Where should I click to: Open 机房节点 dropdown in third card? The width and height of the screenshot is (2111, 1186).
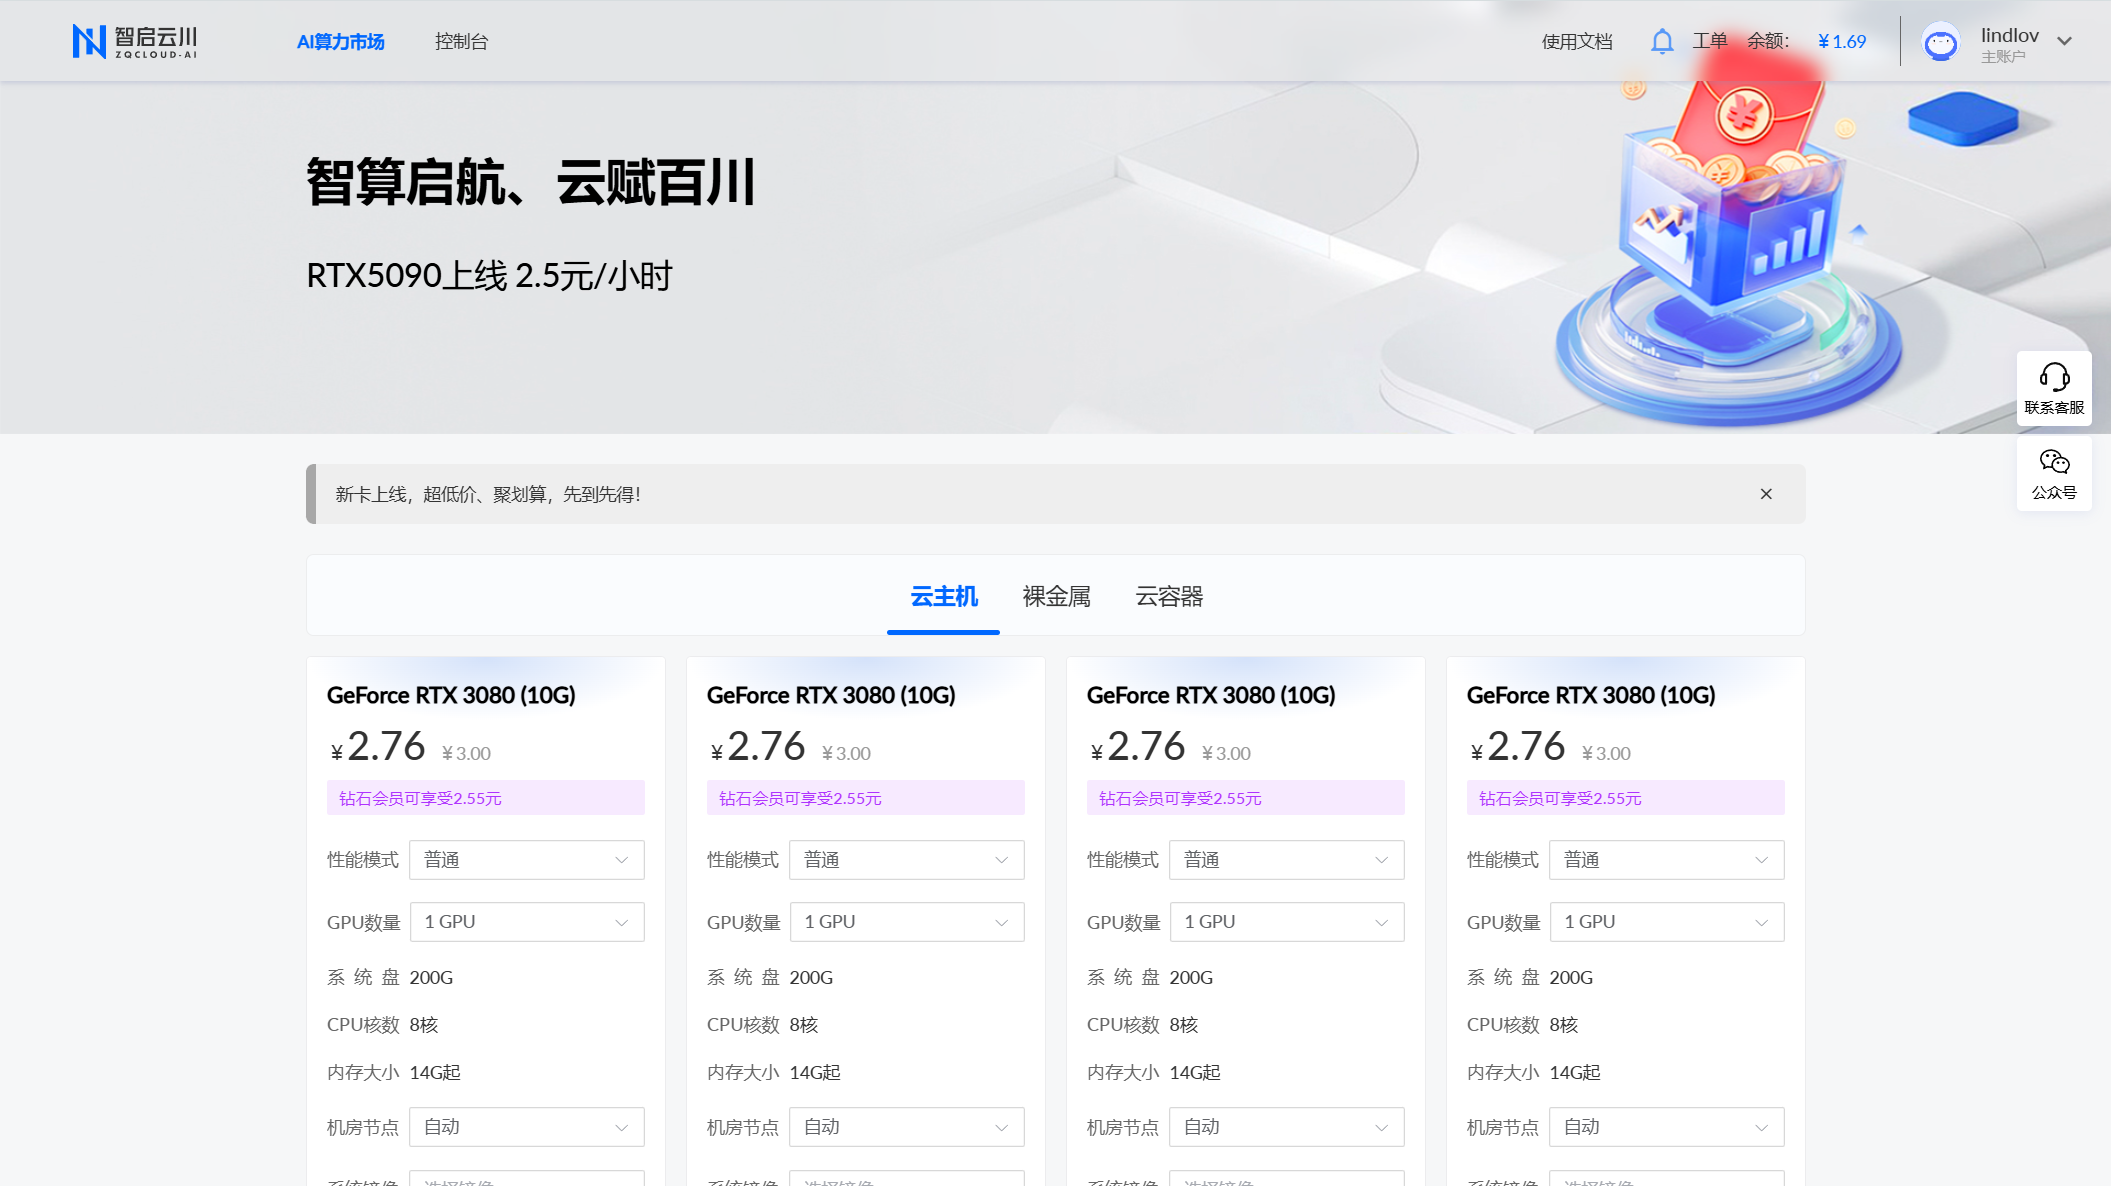tap(1286, 1127)
